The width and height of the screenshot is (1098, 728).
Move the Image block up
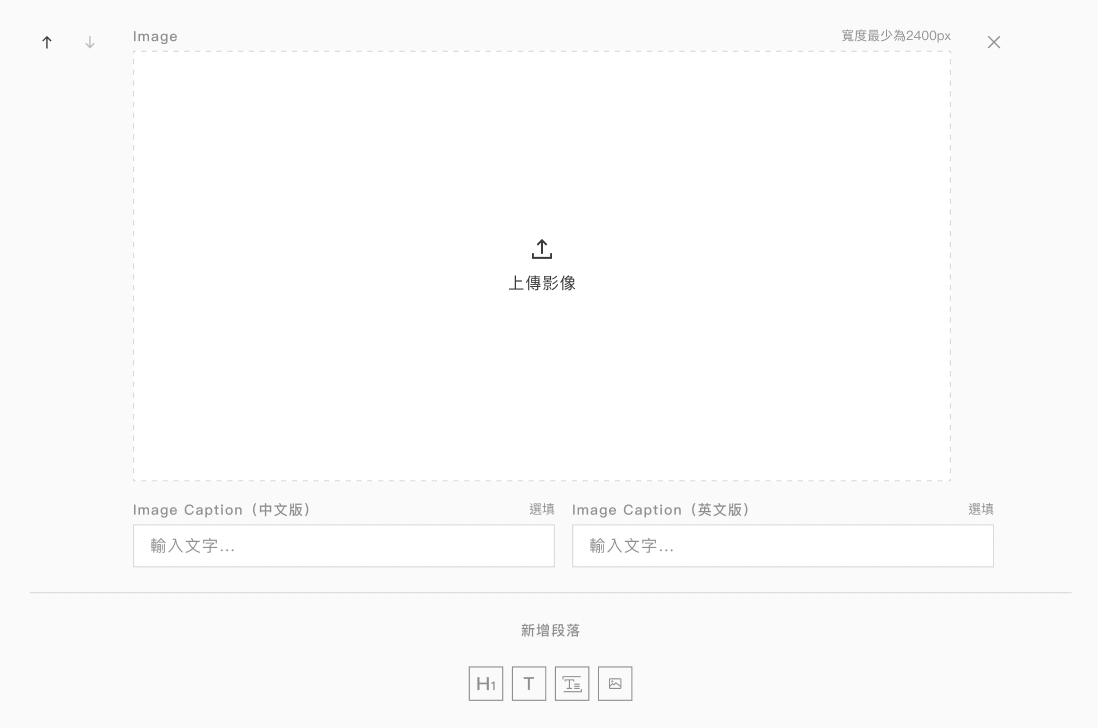[x=46, y=42]
